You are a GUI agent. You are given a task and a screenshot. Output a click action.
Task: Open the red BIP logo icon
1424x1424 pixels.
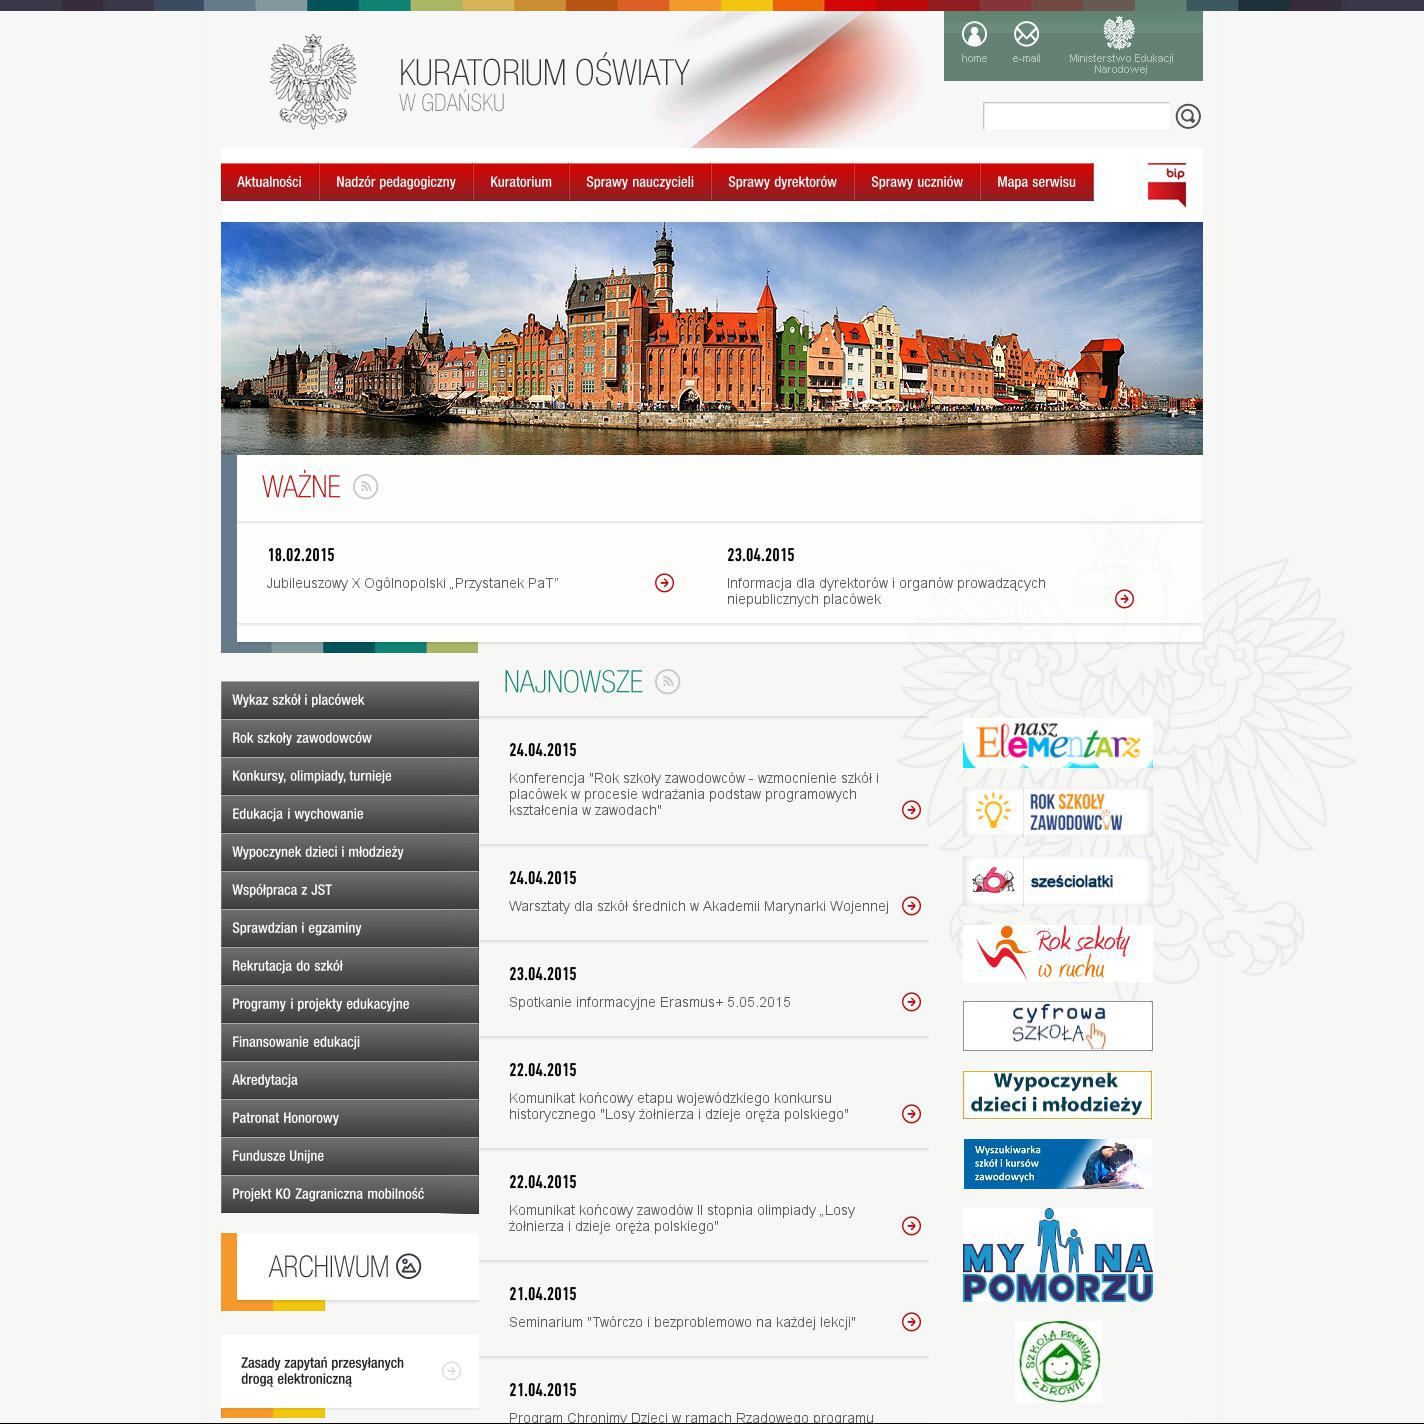click(1167, 185)
